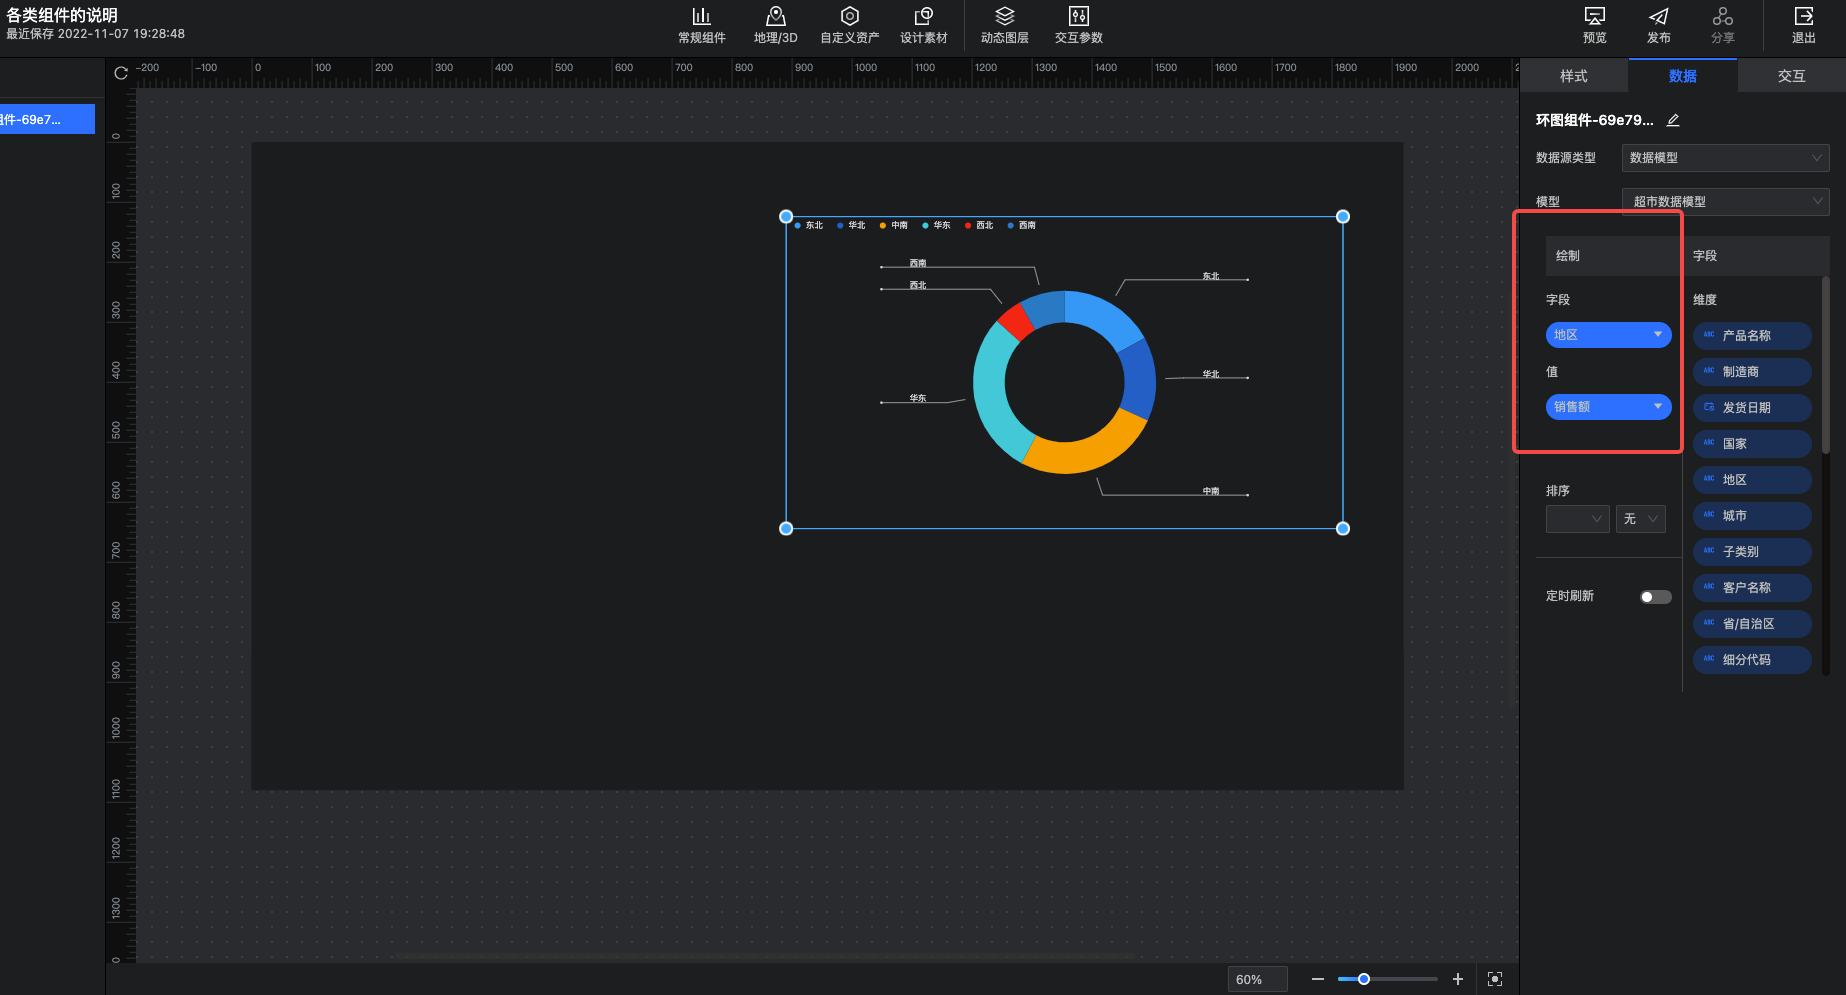Click the zoom slider handle
The image size is (1846, 995).
coord(1363,979)
